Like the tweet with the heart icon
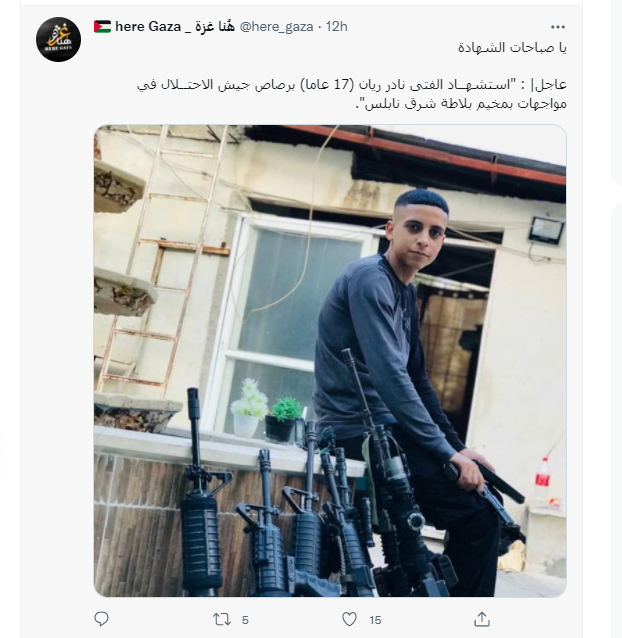Viewport: 622px width, 638px height. (349, 620)
